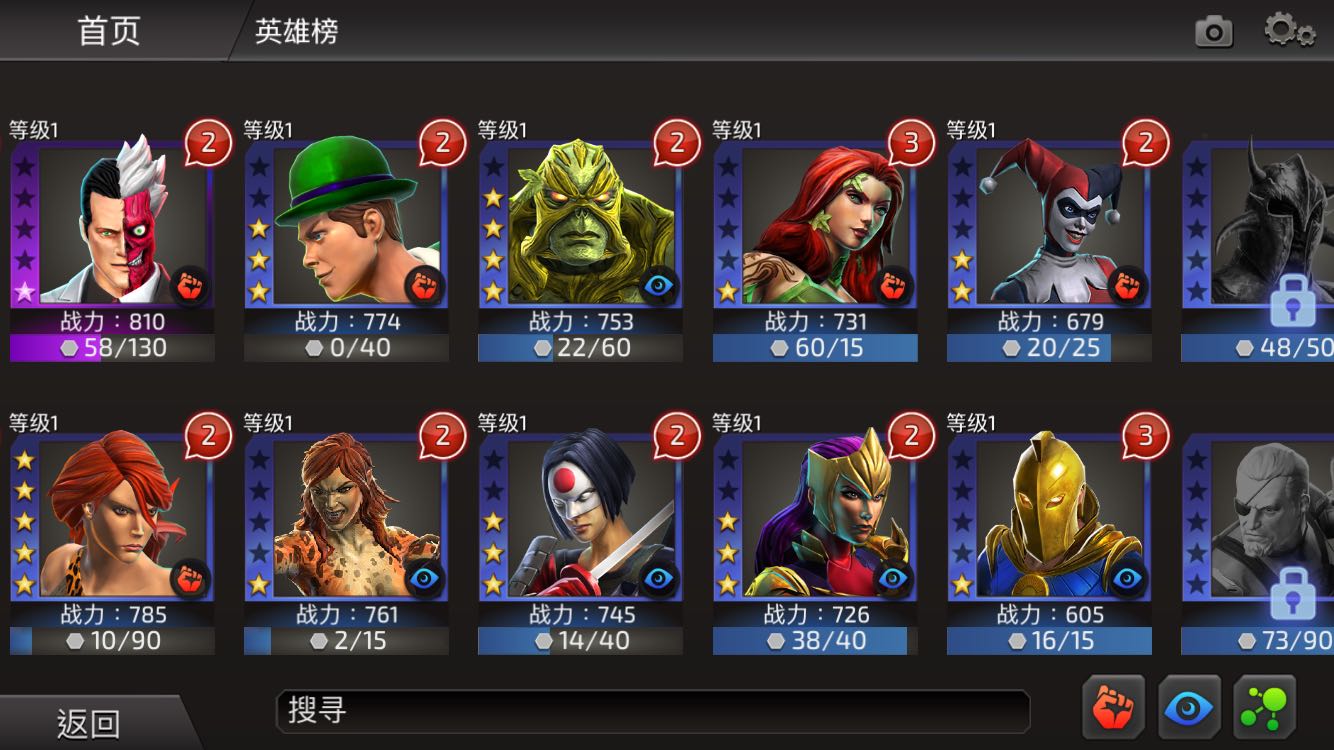Toggle the blue eye class filter

click(x=1189, y=708)
